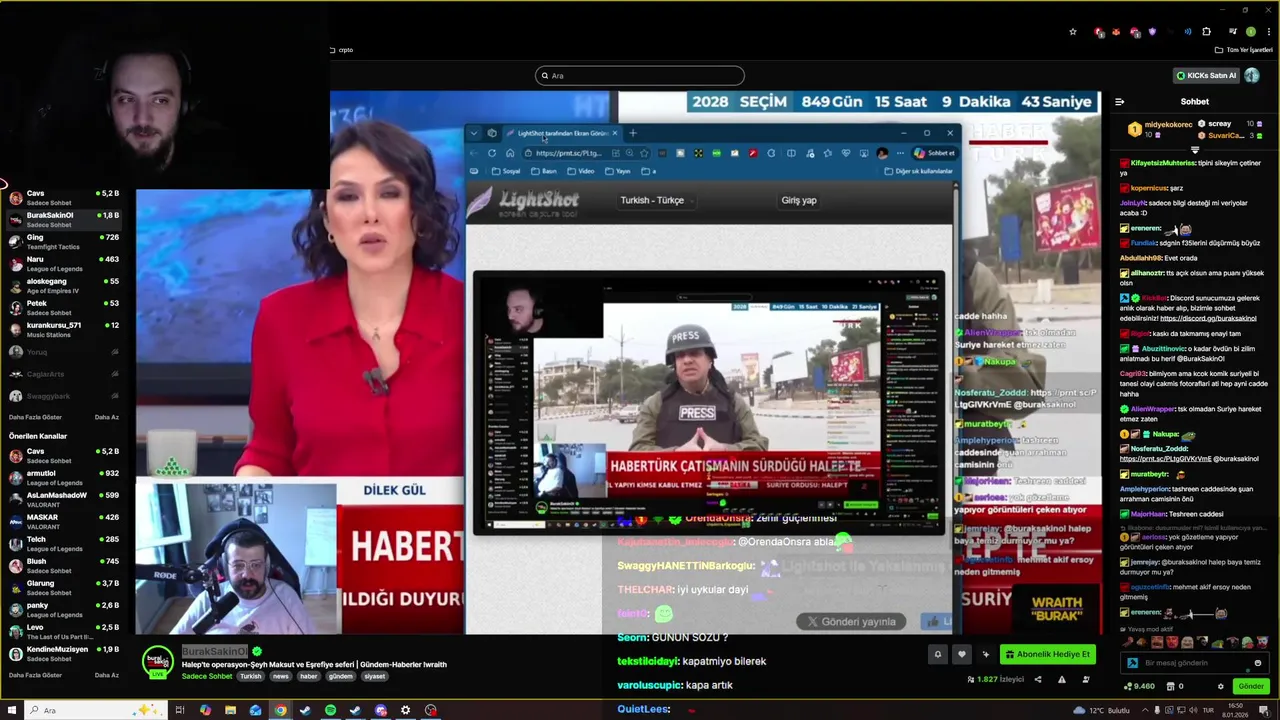
Task: Click the Ara search field on Kick
Action: click(x=640, y=76)
